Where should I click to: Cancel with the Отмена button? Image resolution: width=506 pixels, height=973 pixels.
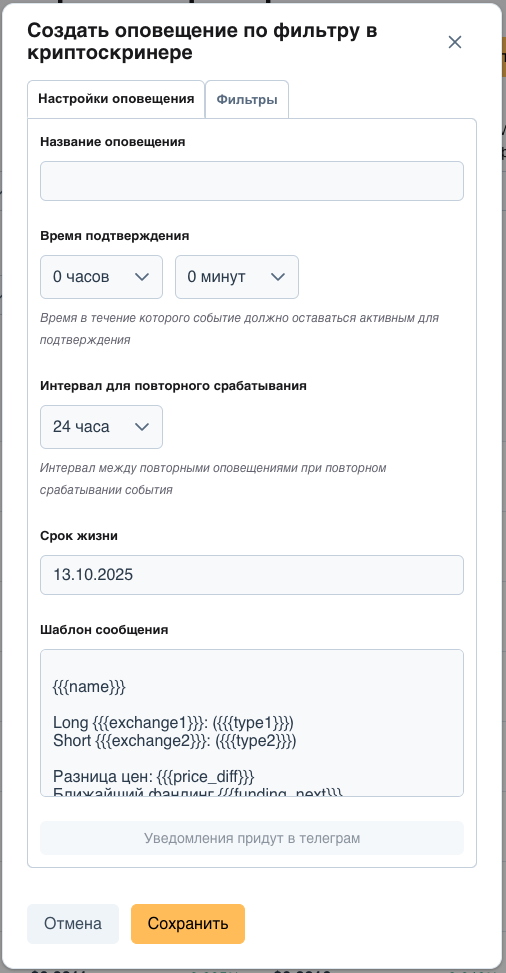73,923
